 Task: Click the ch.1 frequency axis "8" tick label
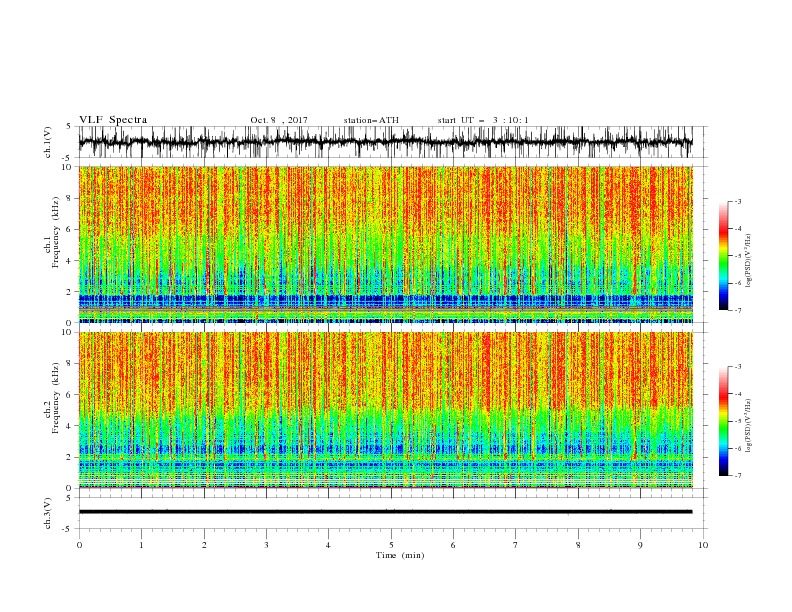(x=71, y=198)
